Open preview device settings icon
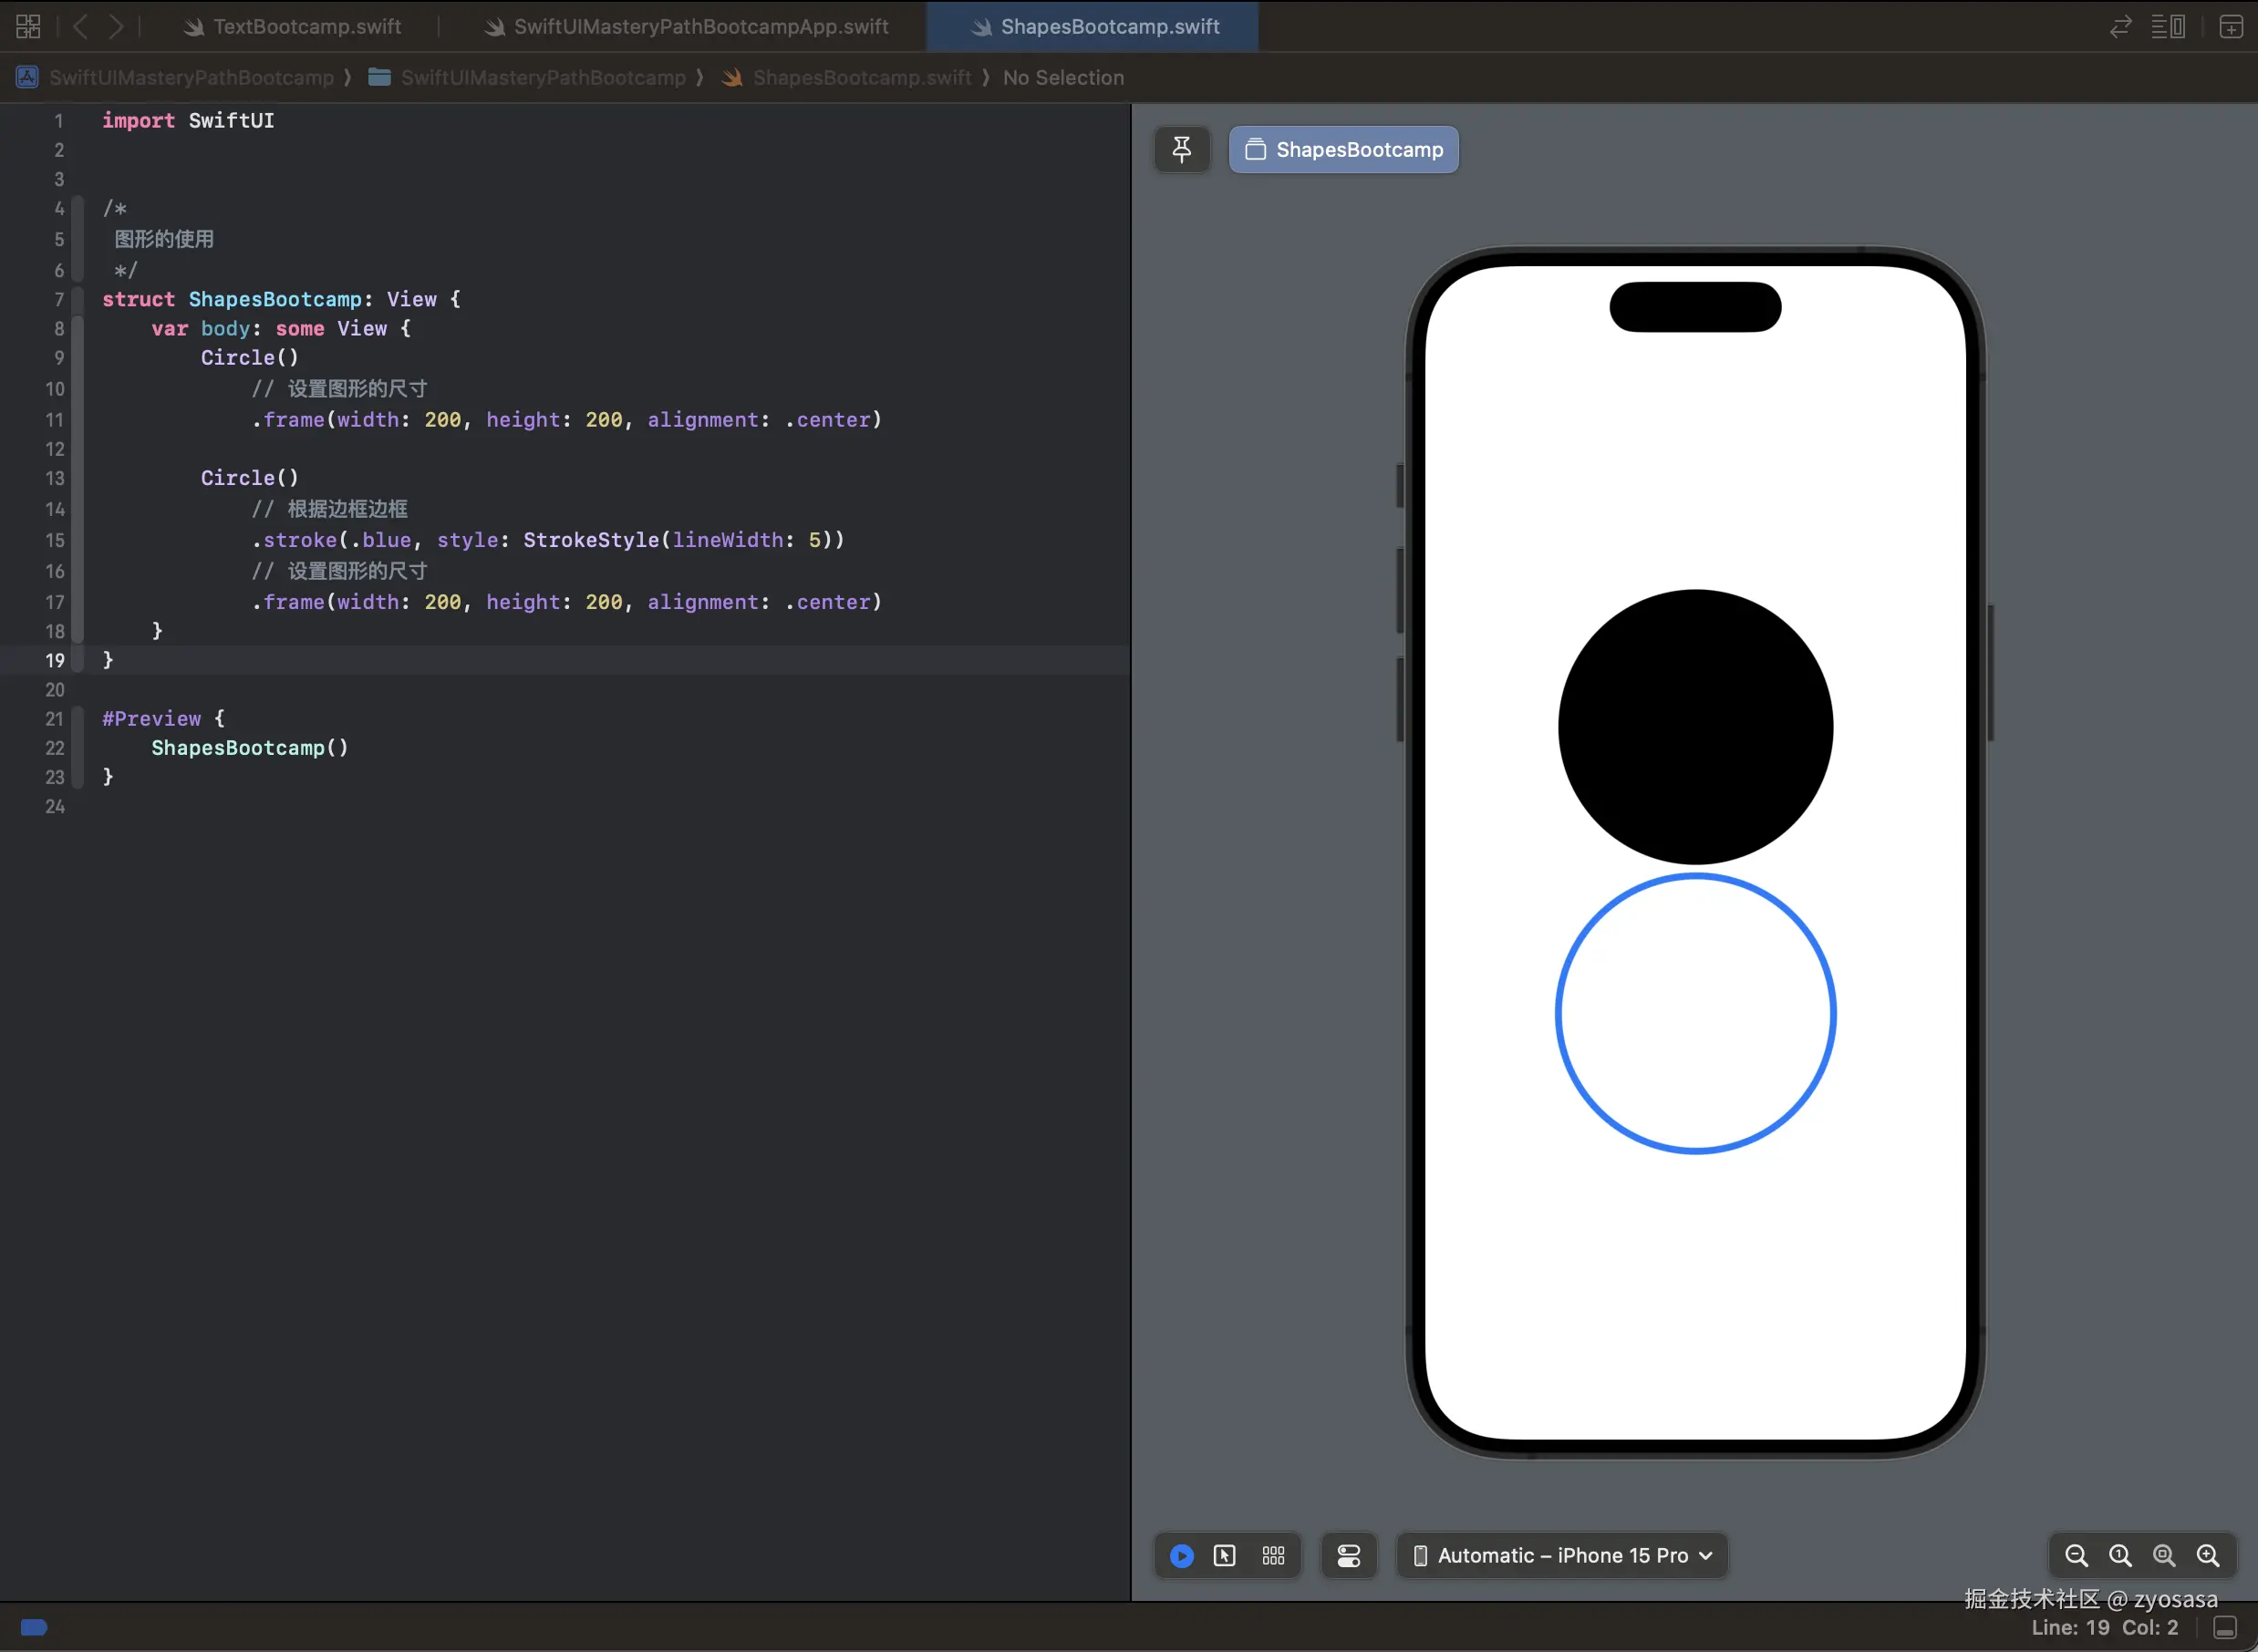The width and height of the screenshot is (2258, 1652). pos(1348,1556)
